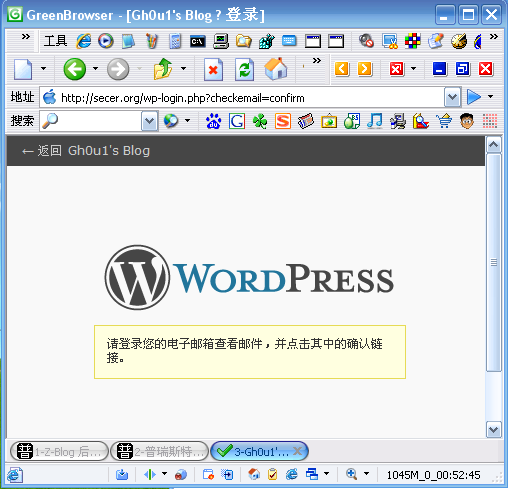Screen dimensions: 508x489
Task: Switch to previous tab orange arrow
Action: [342, 69]
